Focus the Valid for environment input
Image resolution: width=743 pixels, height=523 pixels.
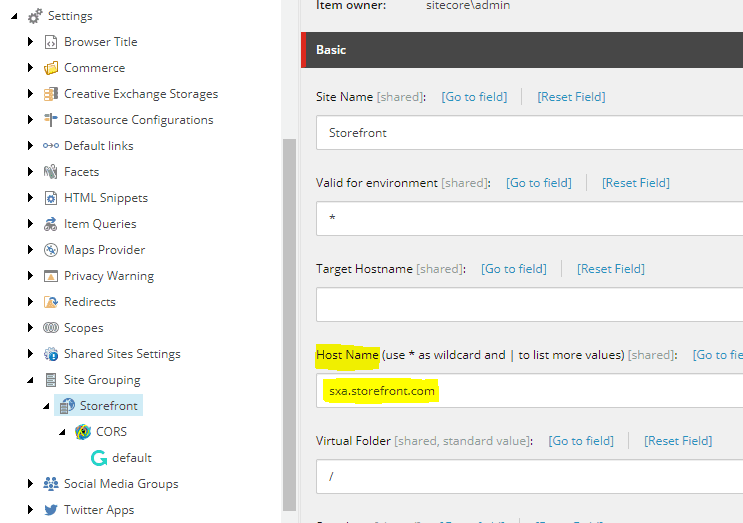pos(529,218)
